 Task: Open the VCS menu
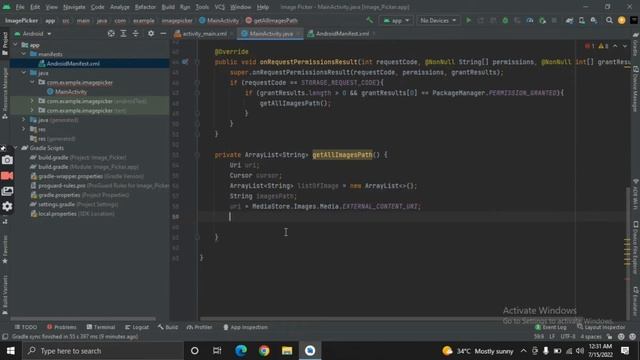[220, 7]
